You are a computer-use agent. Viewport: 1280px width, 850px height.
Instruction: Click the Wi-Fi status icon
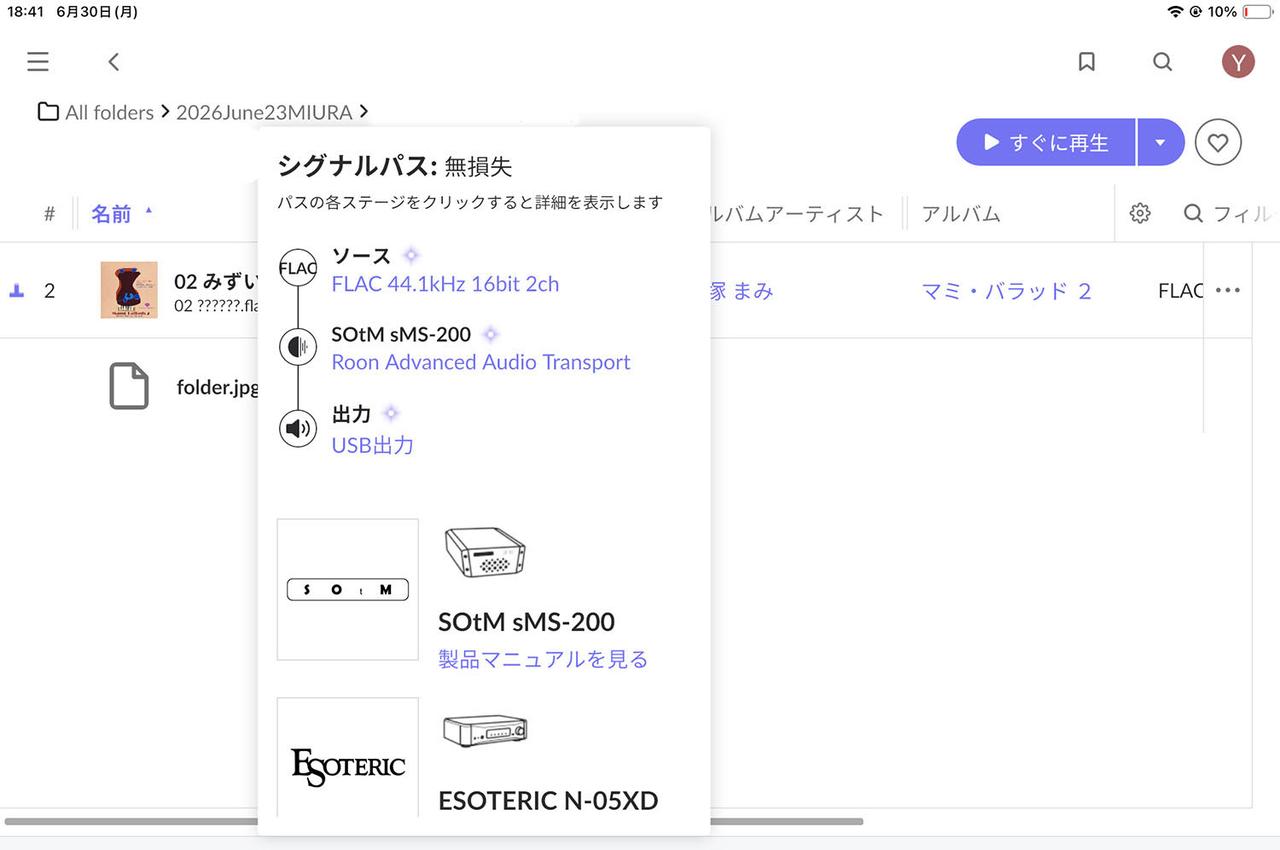click(1174, 12)
